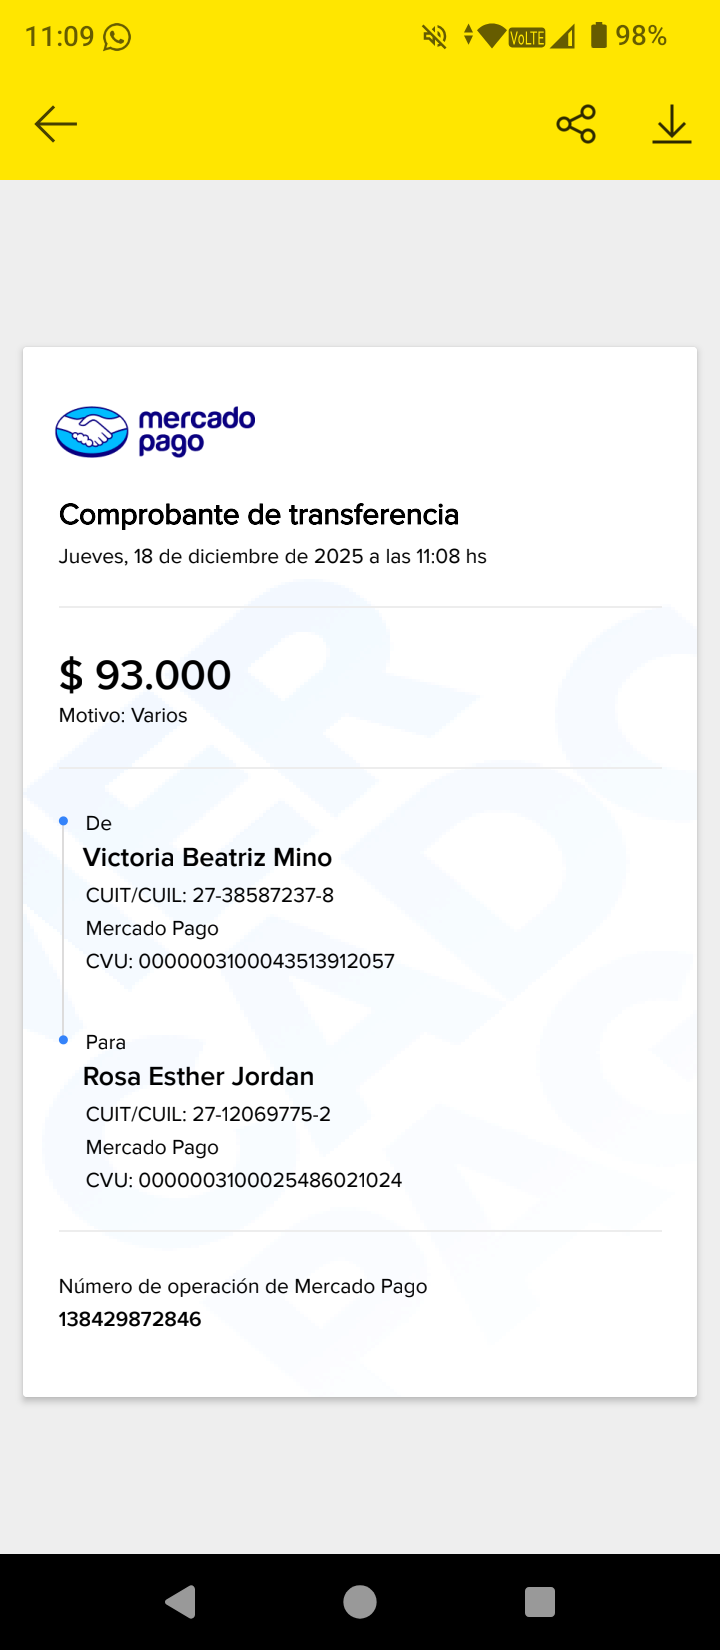Share the transfer receipt

(x=576, y=124)
